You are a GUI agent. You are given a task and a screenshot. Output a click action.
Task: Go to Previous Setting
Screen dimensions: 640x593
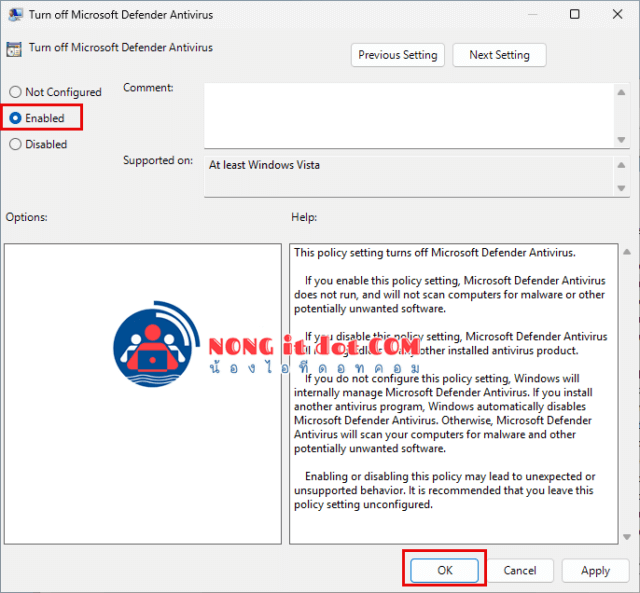pyautogui.click(x=398, y=55)
